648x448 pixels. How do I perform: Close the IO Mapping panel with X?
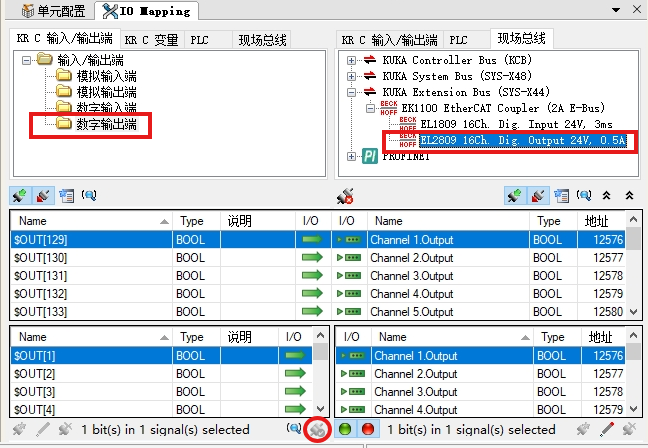pos(637,10)
